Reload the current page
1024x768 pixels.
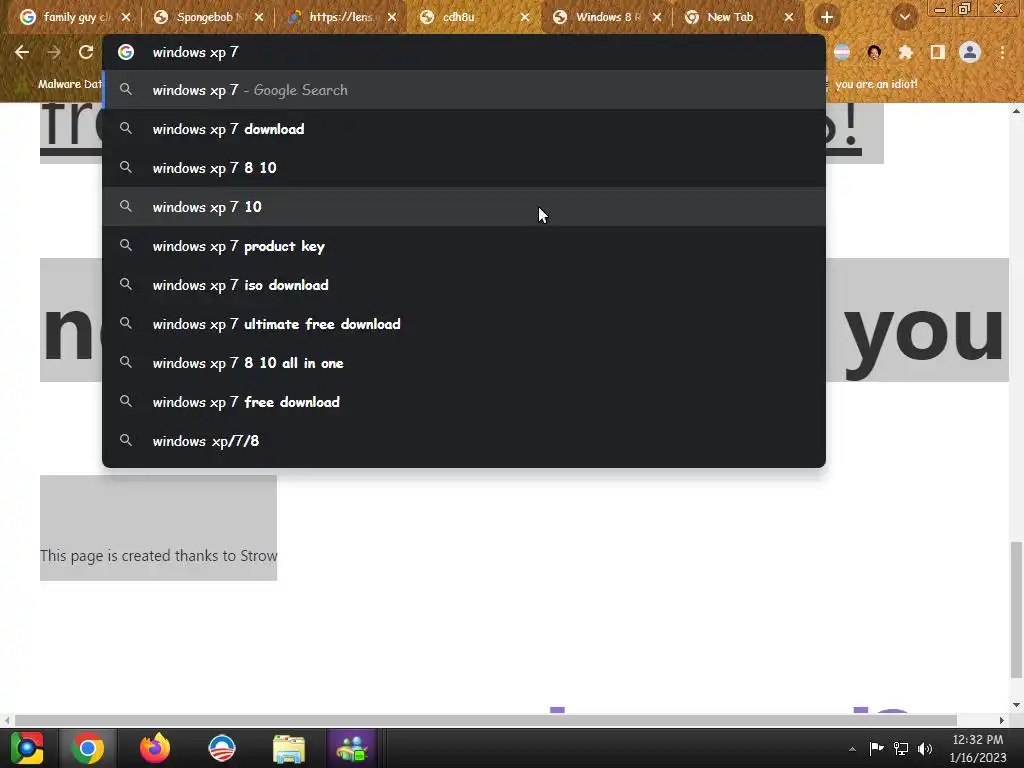point(86,52)
